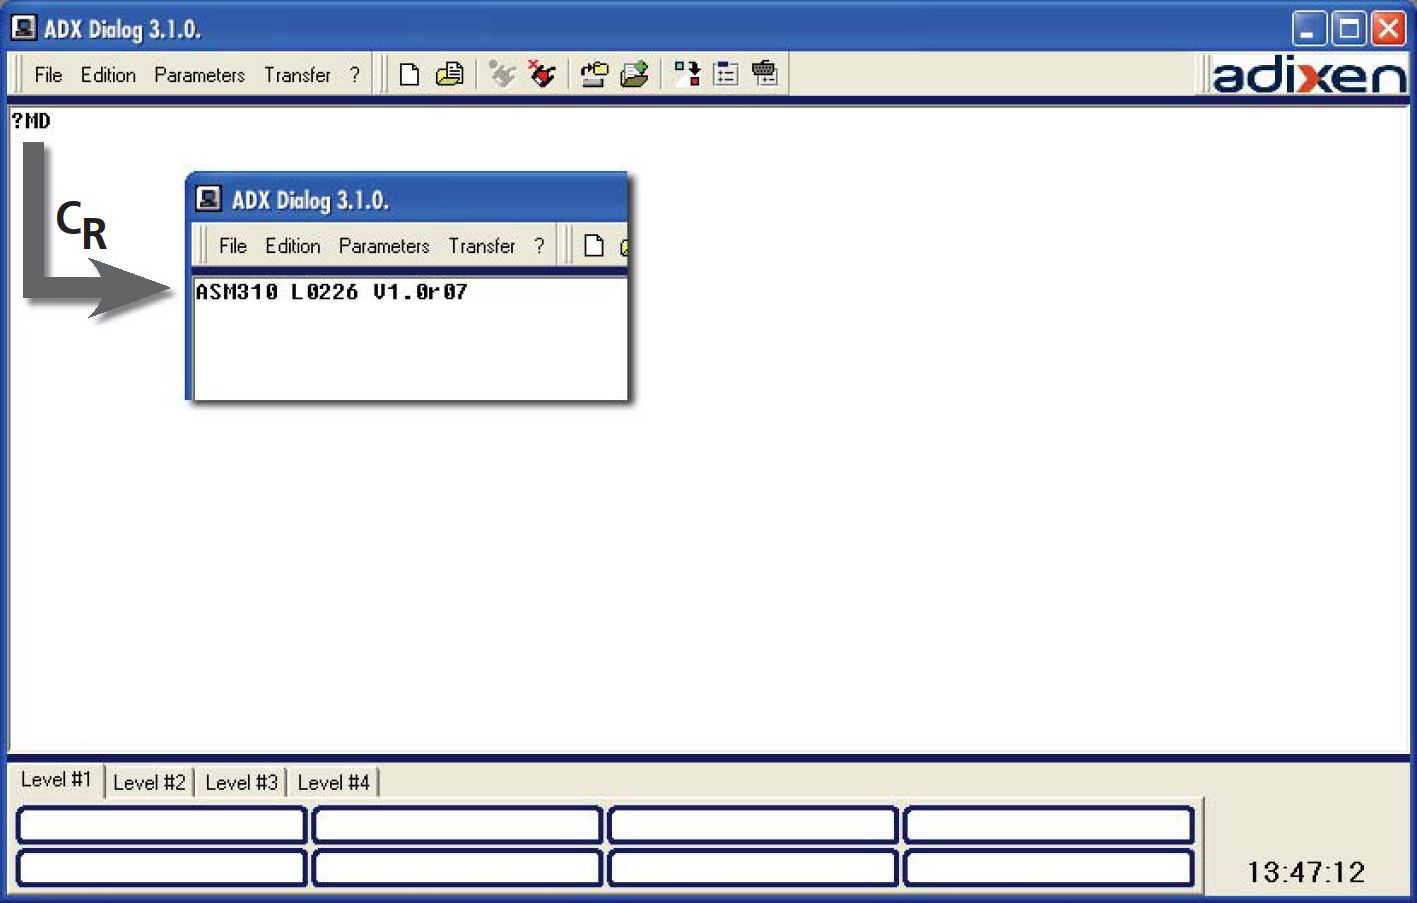The height and width of the screenshot is (903, 1417).
Task: Open File menu in the inset window
Action: [x=233, y=246]
